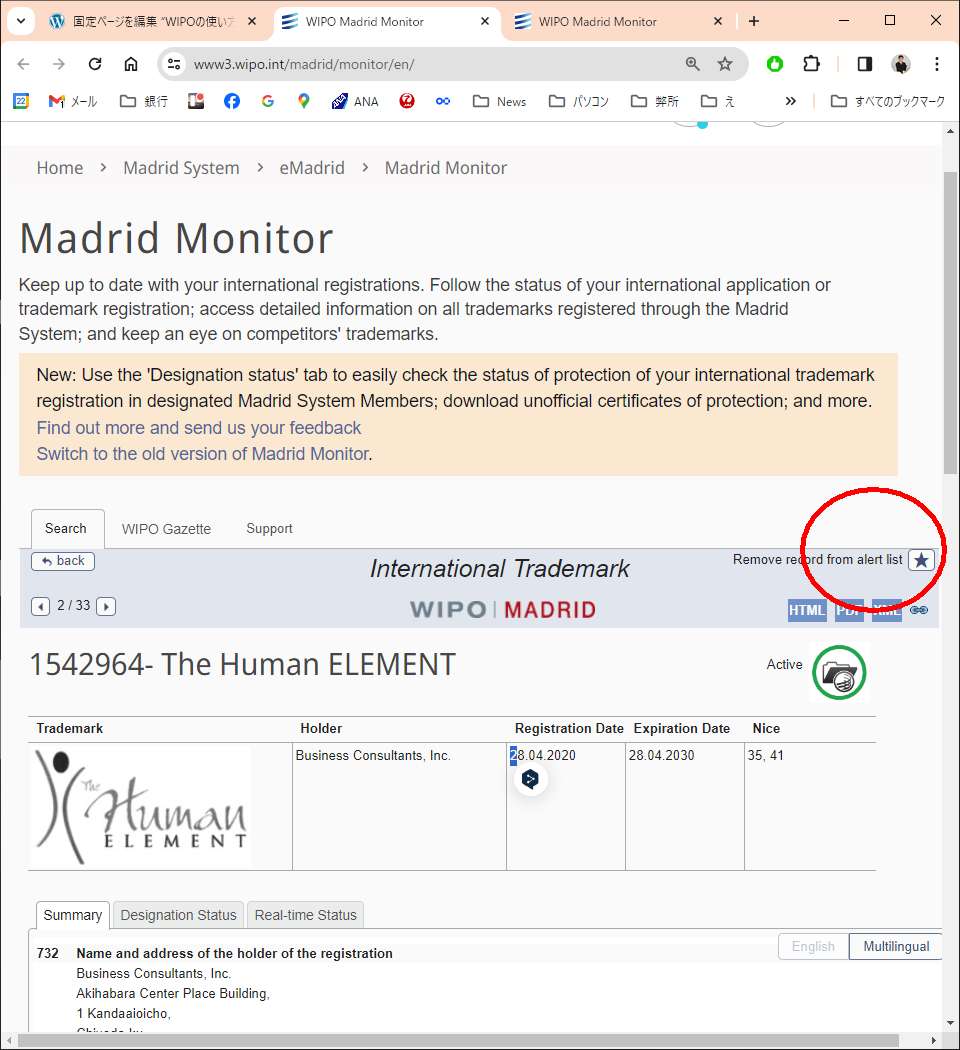The height and width of the screenshot is (1050, 960).
Task: Select the Multilingual language toggle
Action: [896, 946]
